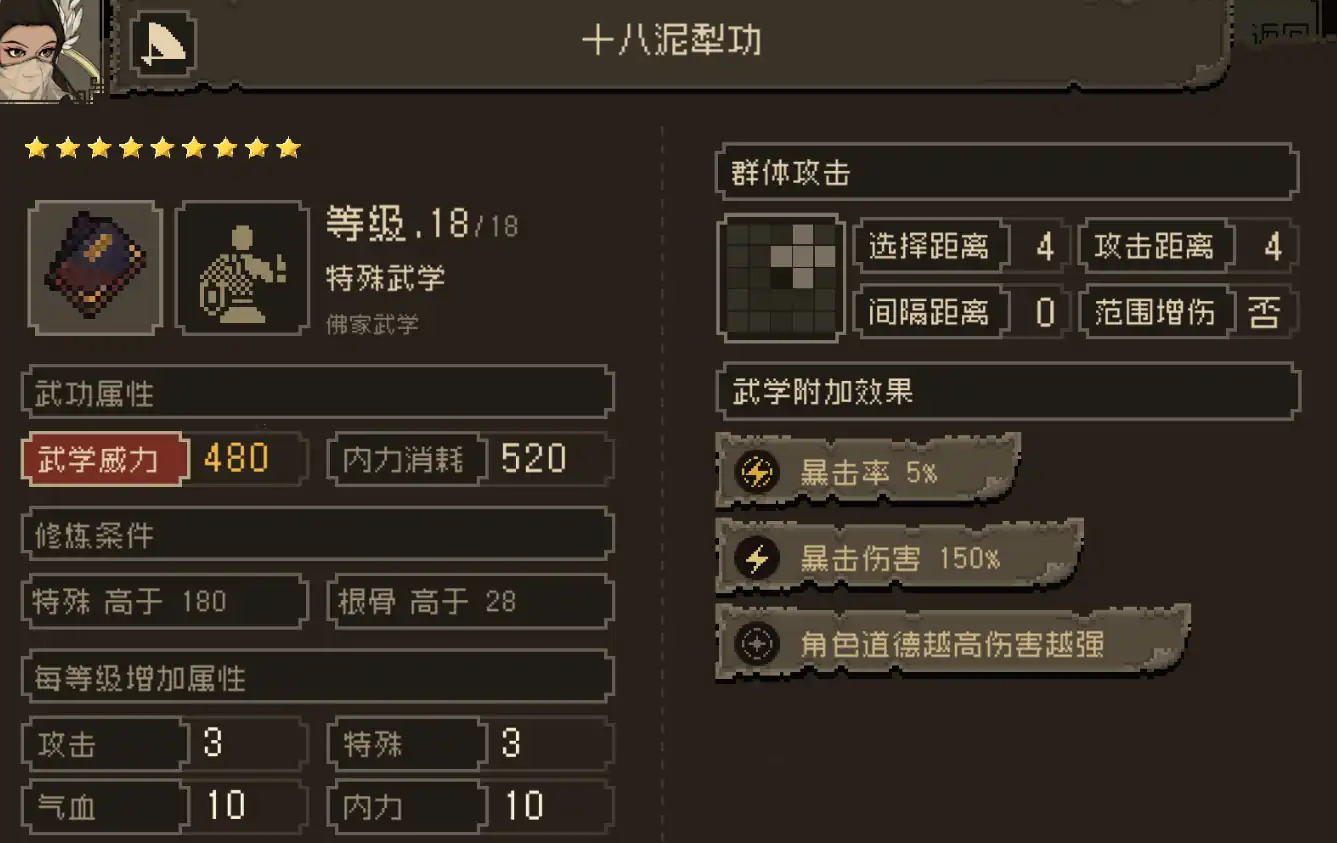Image resolution: width=1337 pixels, height=843 pixels.
Task: Click the ten gold star rating row
Action: point(162,148)
